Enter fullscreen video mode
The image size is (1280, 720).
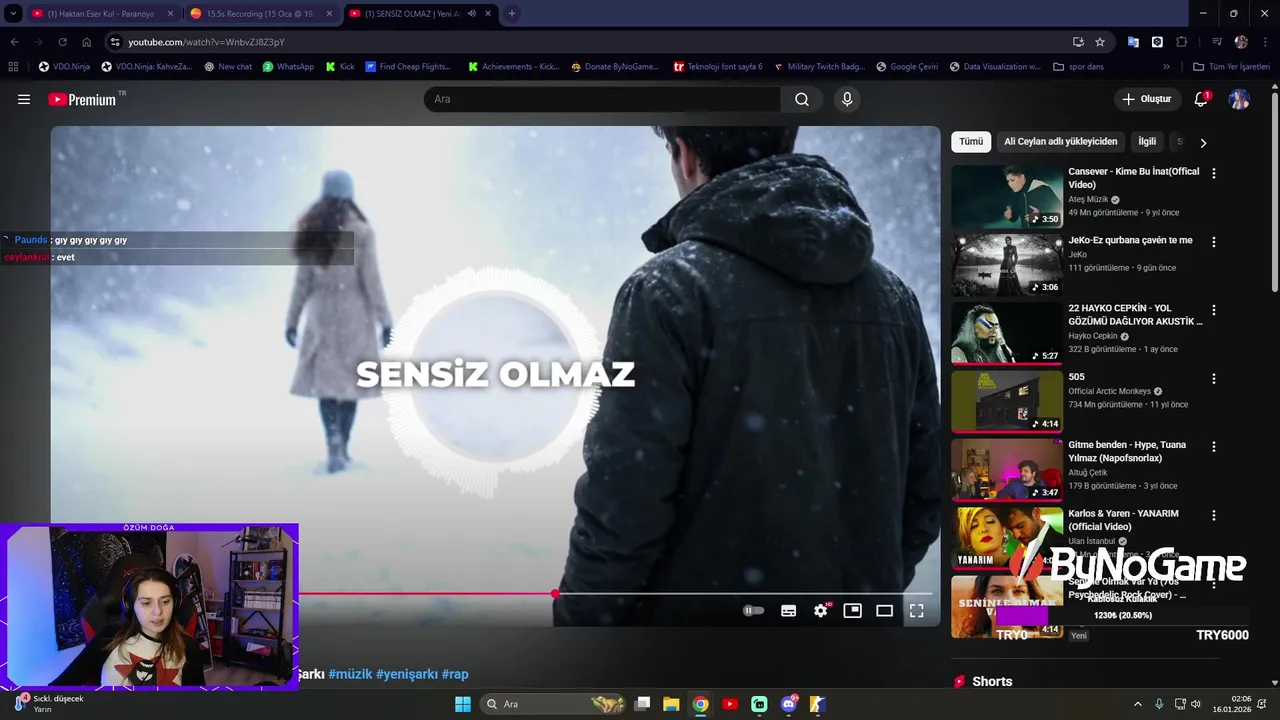(x=916, y=610)
